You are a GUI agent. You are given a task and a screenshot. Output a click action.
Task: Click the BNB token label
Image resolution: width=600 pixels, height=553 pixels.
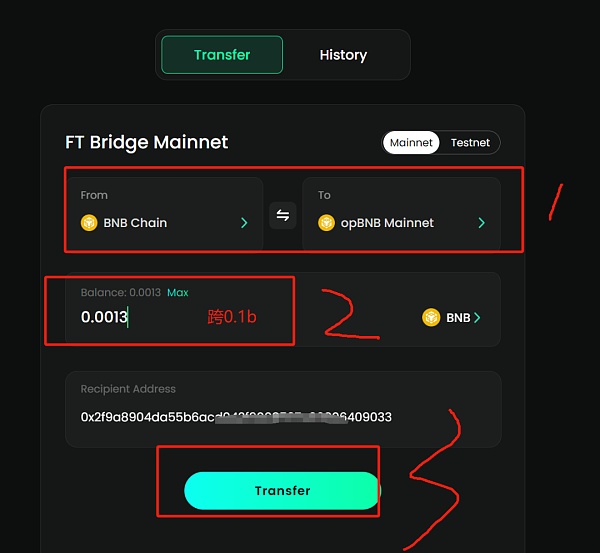point(458,318)
